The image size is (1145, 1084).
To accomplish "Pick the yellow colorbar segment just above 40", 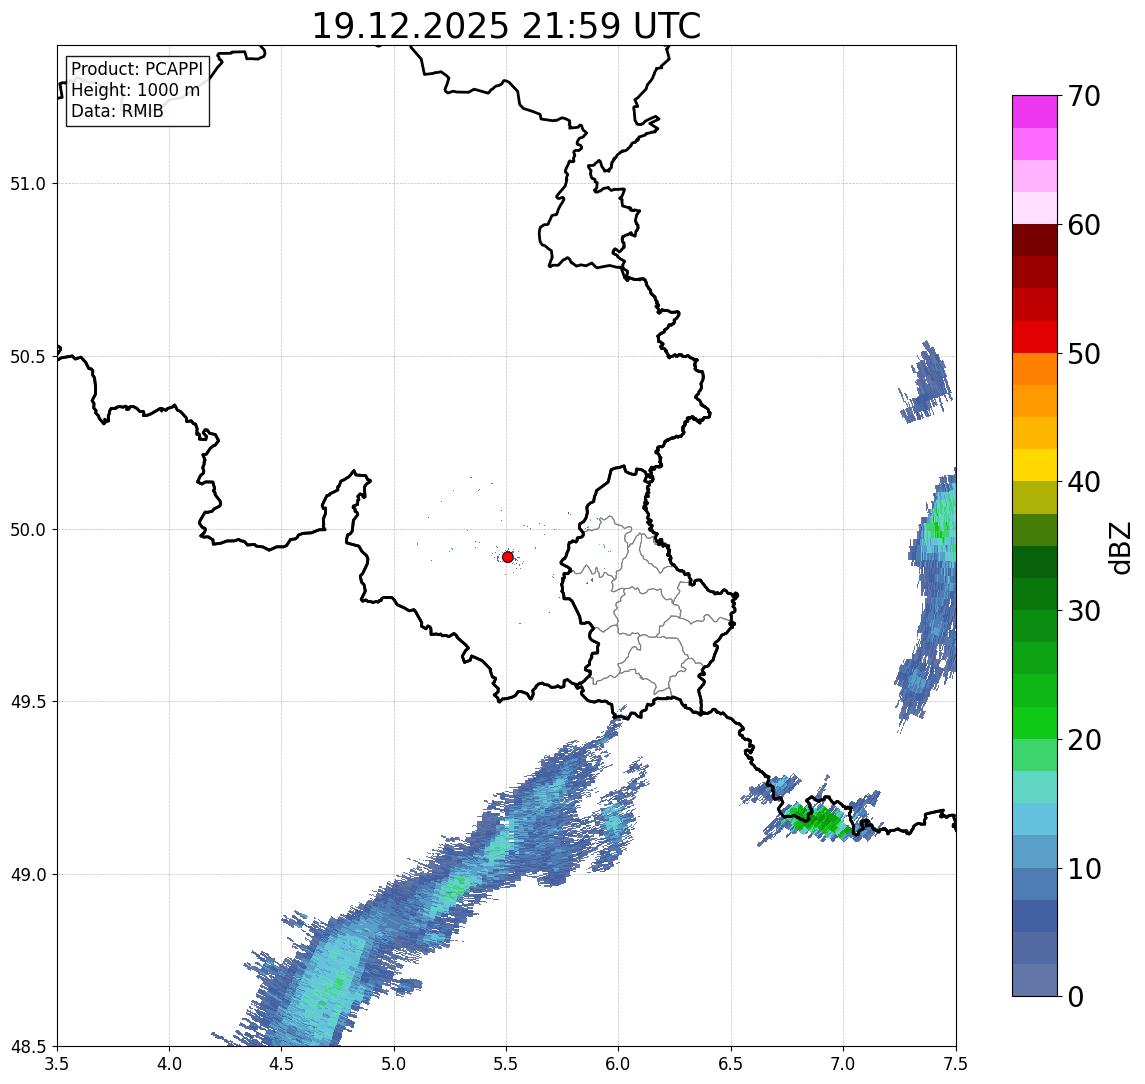I will [1035, 465].
